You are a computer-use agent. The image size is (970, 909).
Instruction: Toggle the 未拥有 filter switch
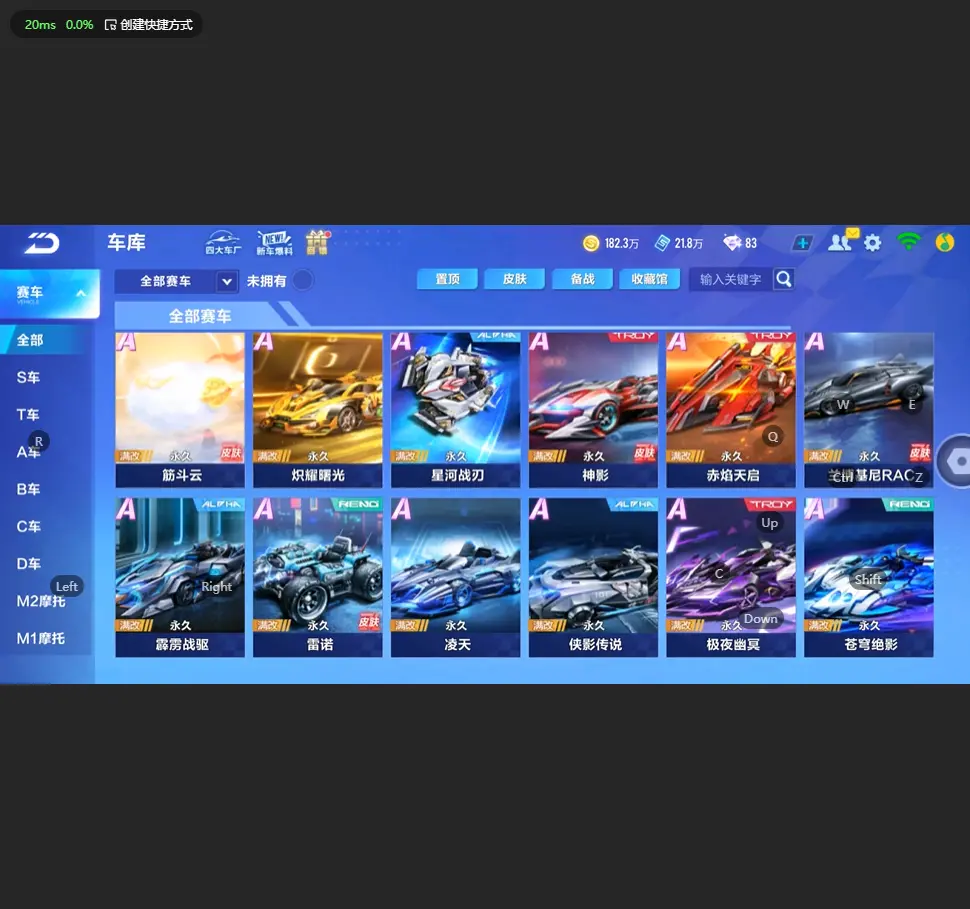(x=303, y=280)
